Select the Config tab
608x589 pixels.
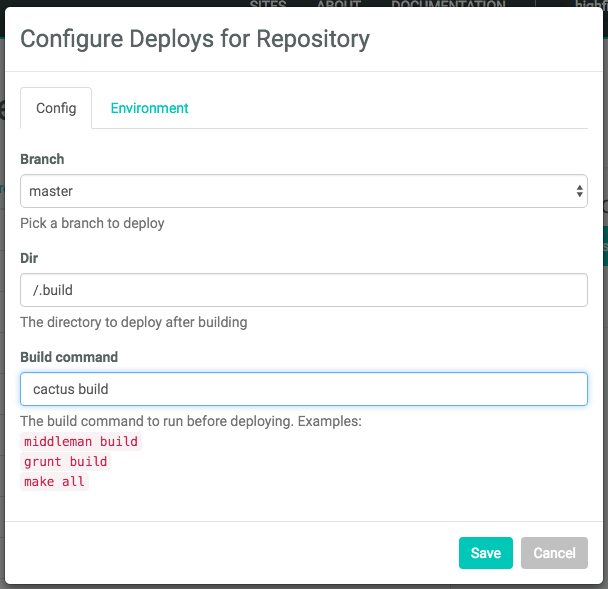[x=56, y=108]
